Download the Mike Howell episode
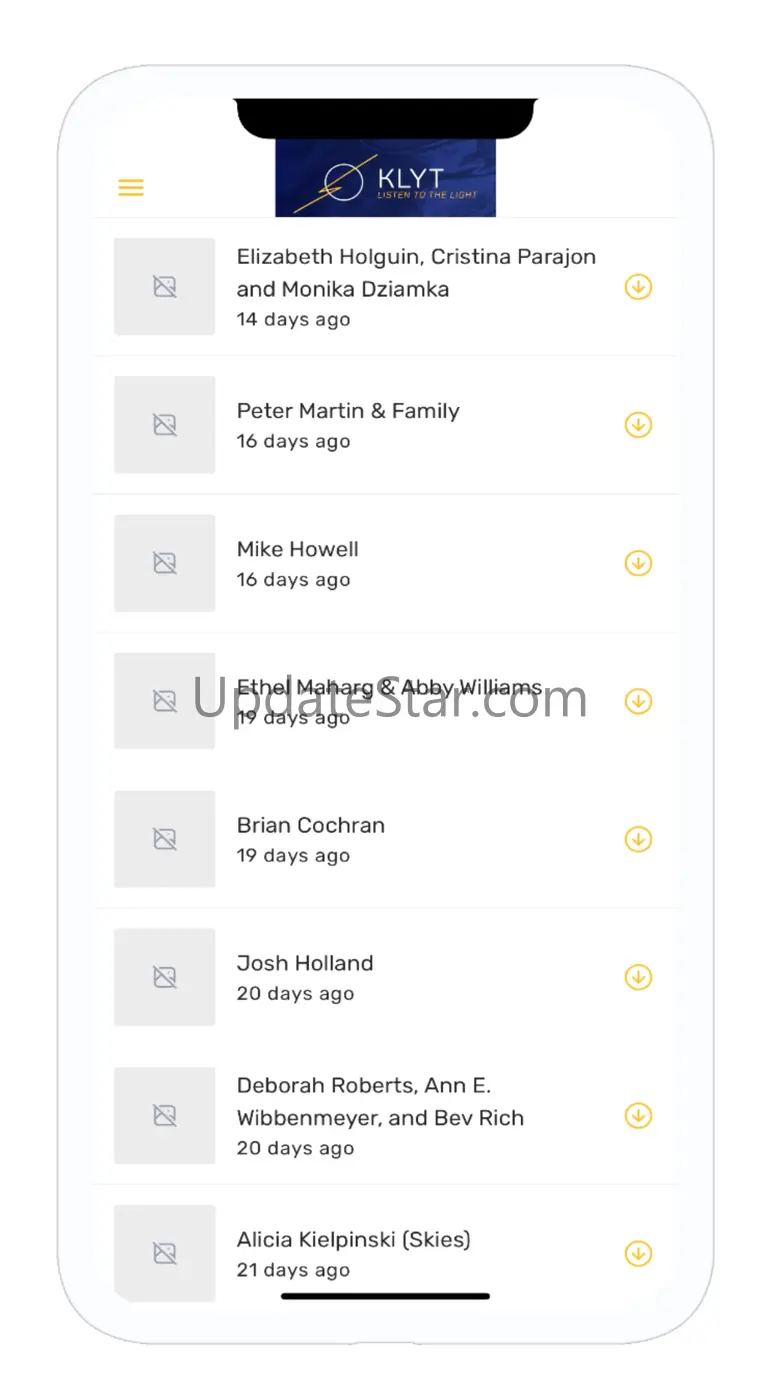The height and width of the screenshot is (1387, 780). (x=638, y=563)
